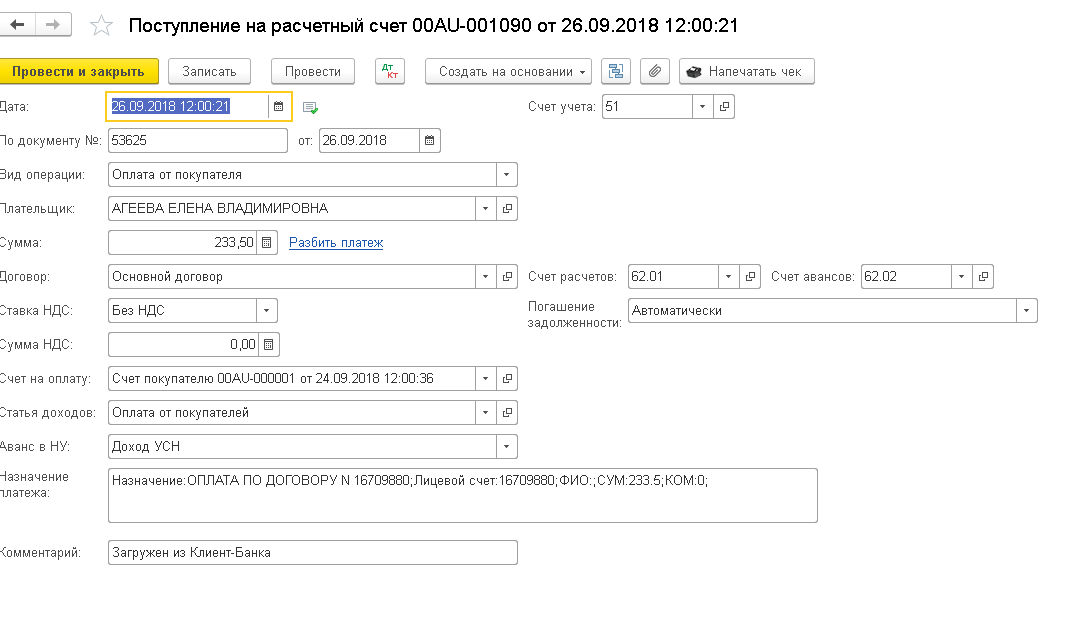Click into the Комментарий text field
Viewport: 1068px width, 631px height.
pos(312,552)
